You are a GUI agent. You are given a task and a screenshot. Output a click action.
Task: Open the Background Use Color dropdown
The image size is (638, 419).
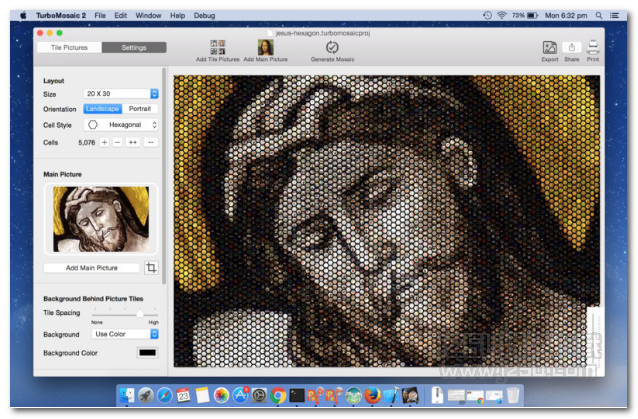125,334
